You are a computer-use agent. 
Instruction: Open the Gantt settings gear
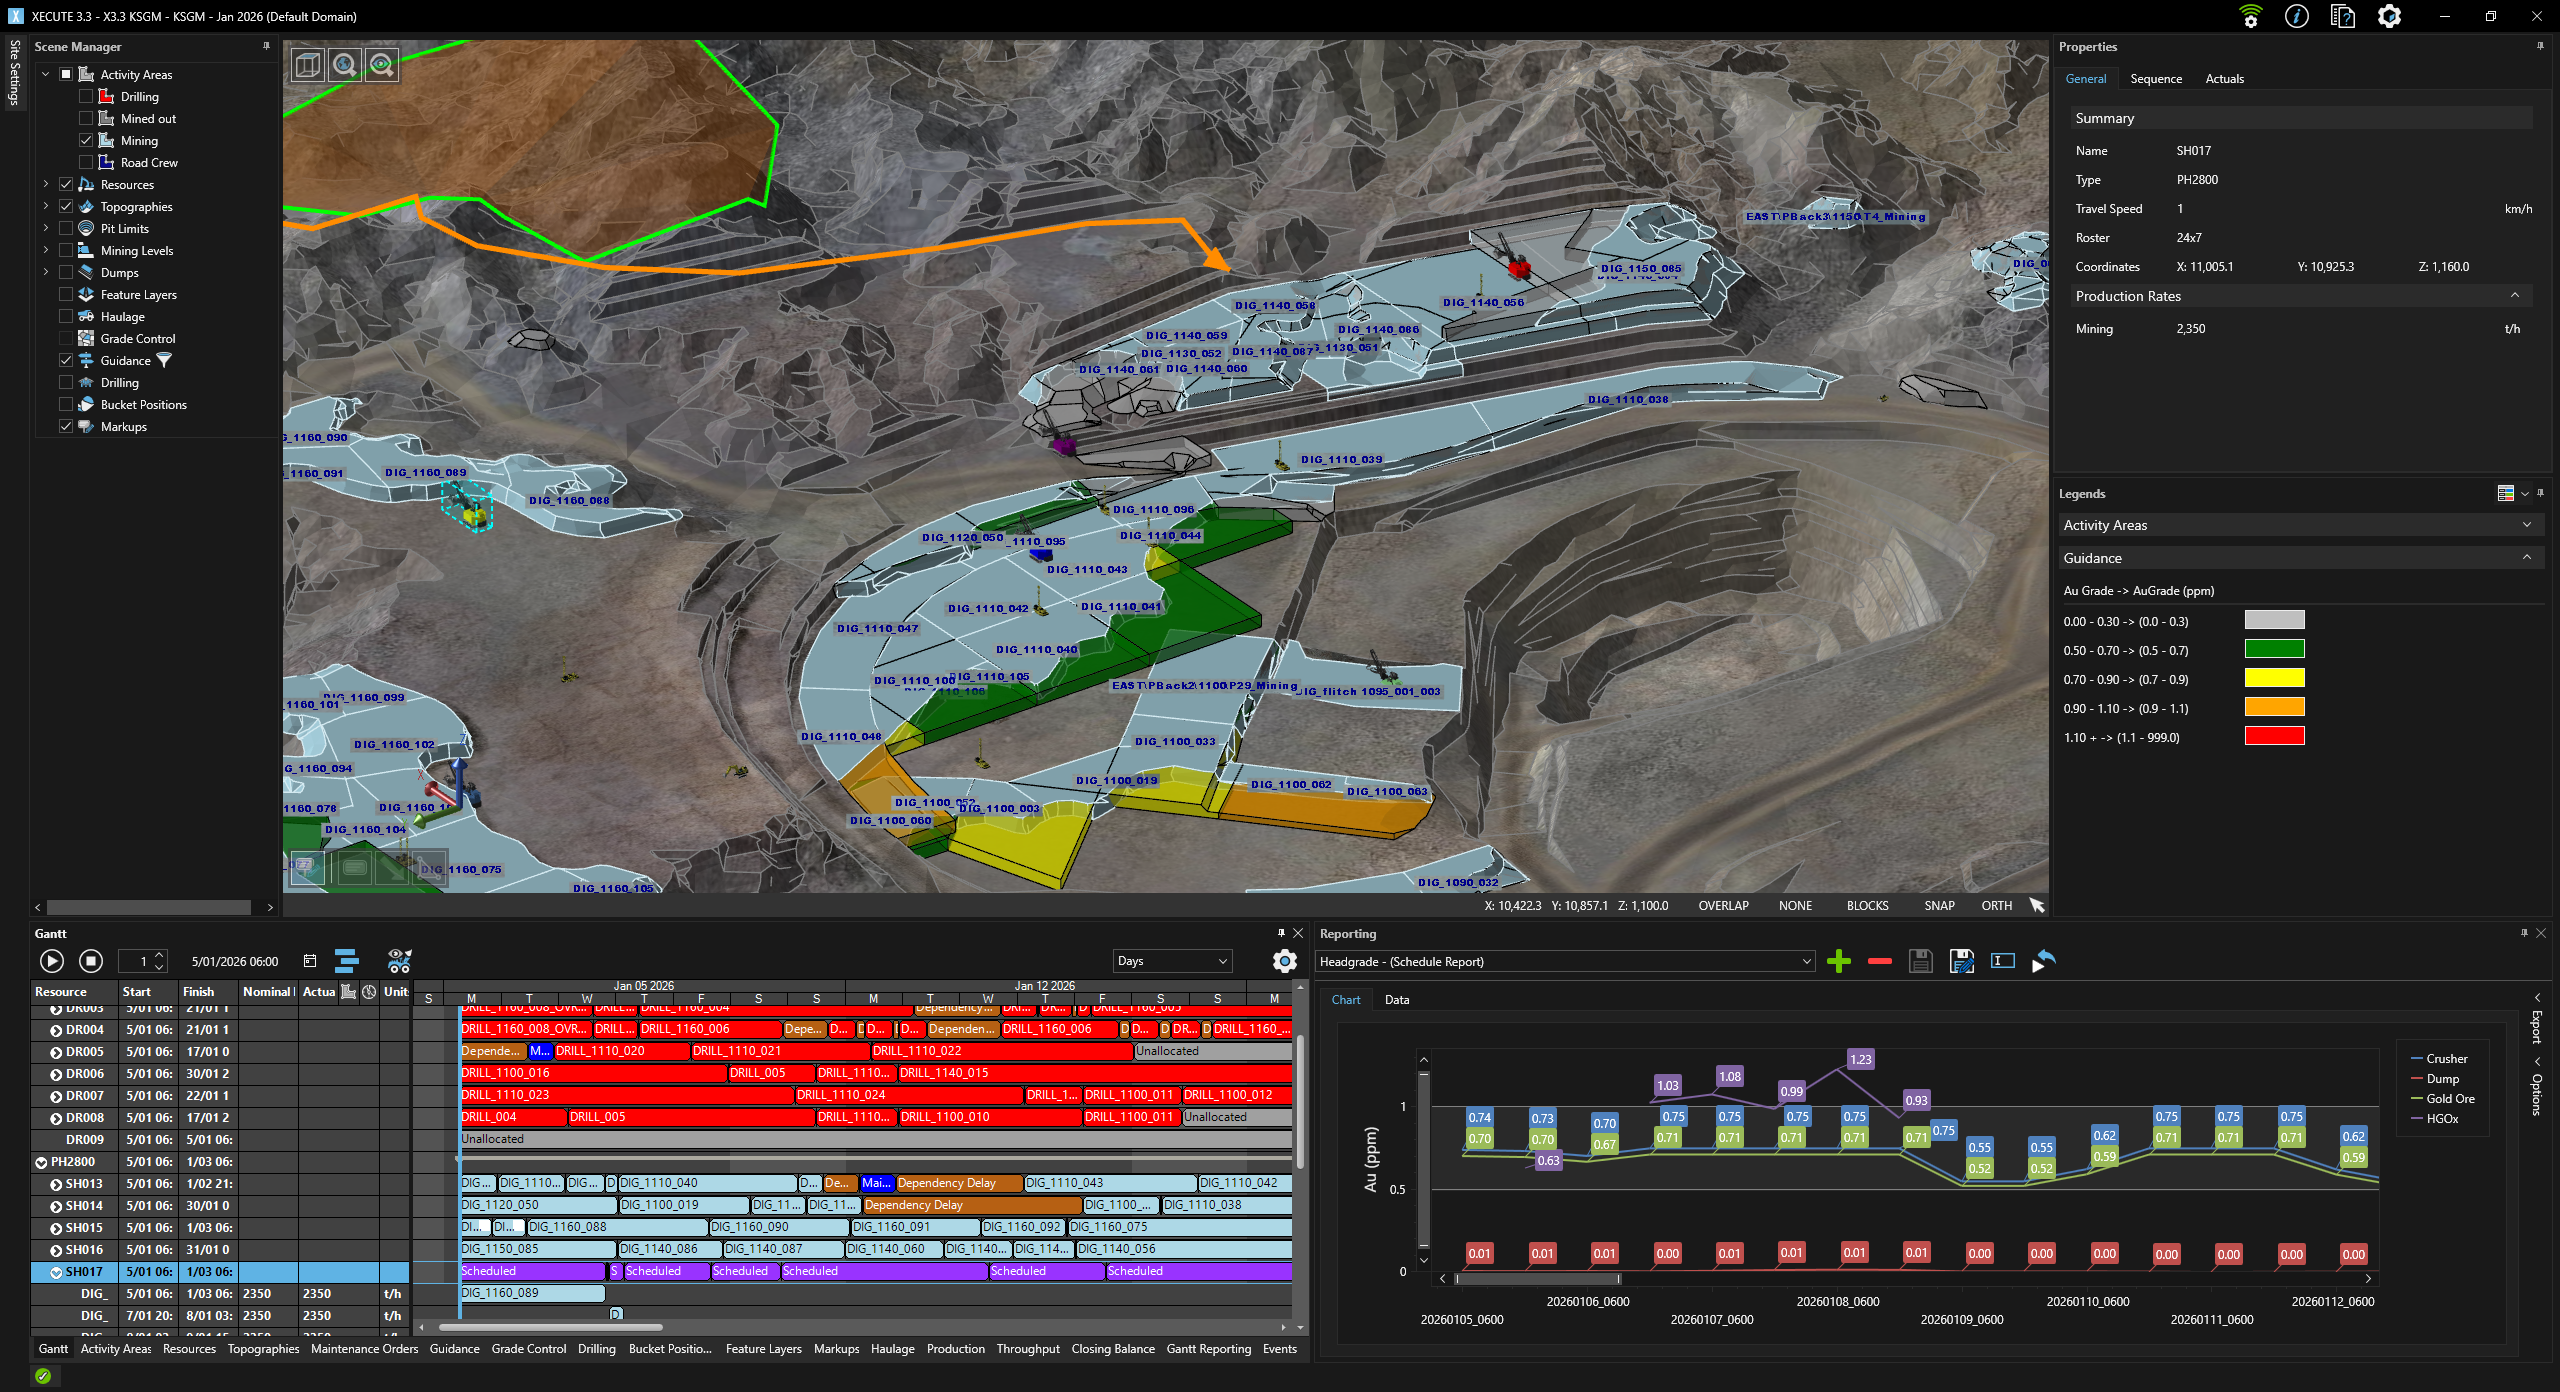click(1284, 961)
